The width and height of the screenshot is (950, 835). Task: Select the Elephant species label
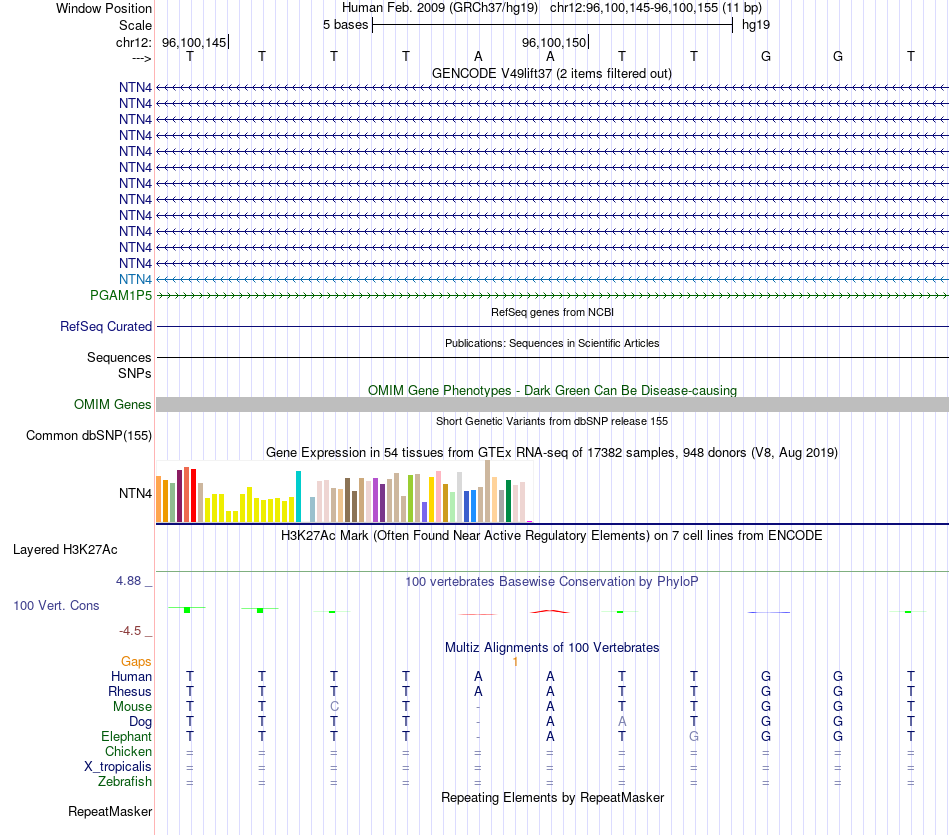(126, 736)
